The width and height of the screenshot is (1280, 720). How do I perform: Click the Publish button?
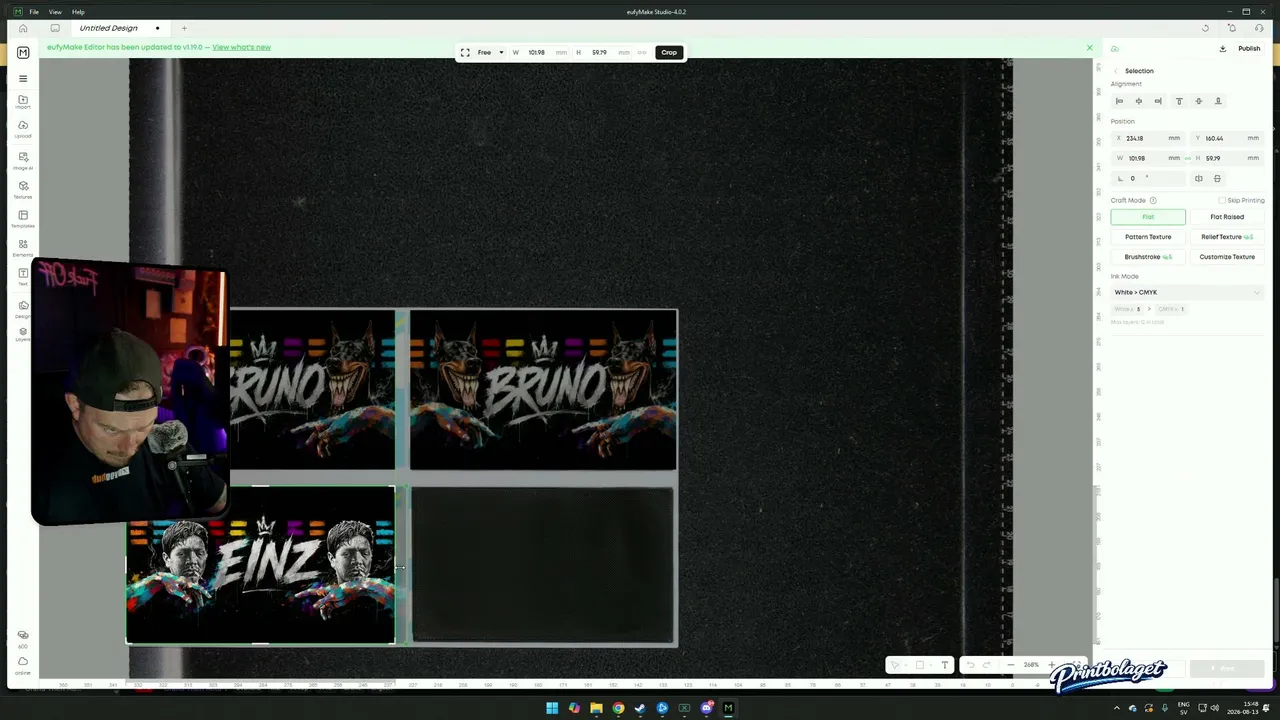[1249, 48]
